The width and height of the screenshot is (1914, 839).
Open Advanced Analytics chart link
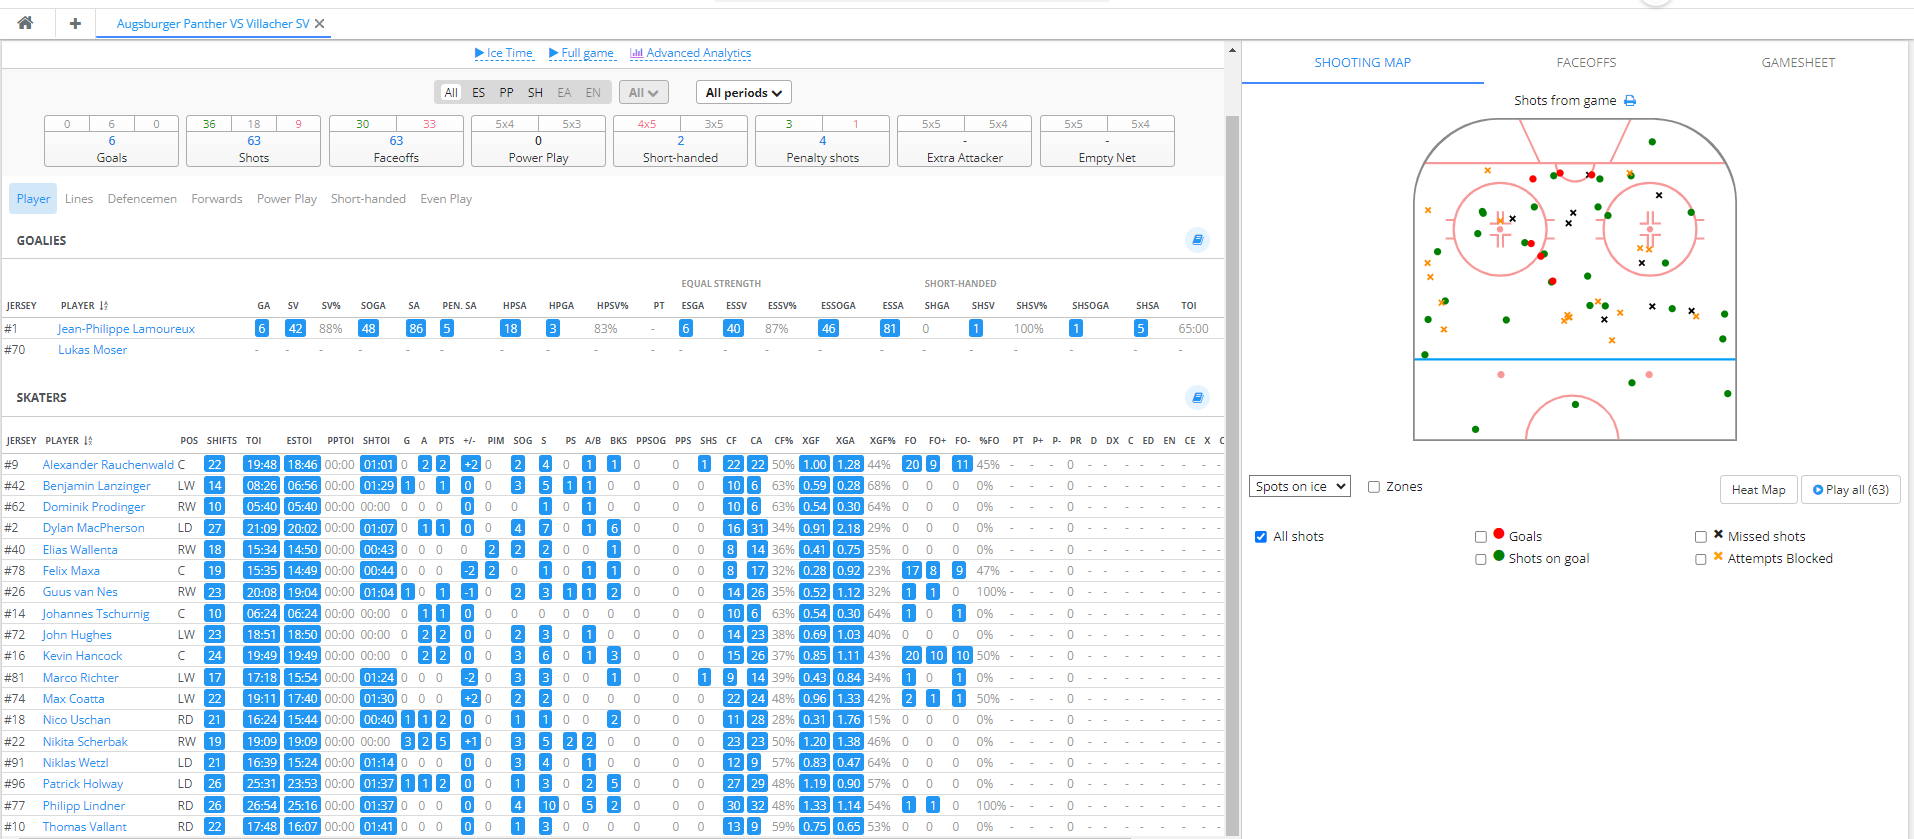coord(690,53)
